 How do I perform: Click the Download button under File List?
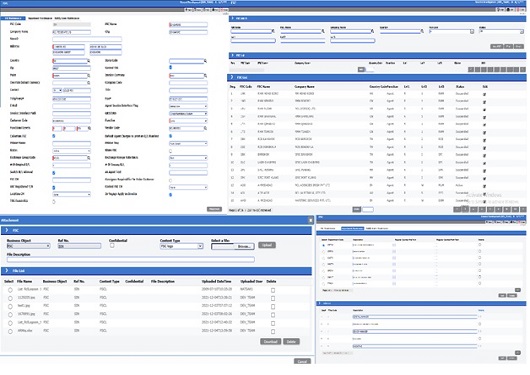(x=270, y=342)
